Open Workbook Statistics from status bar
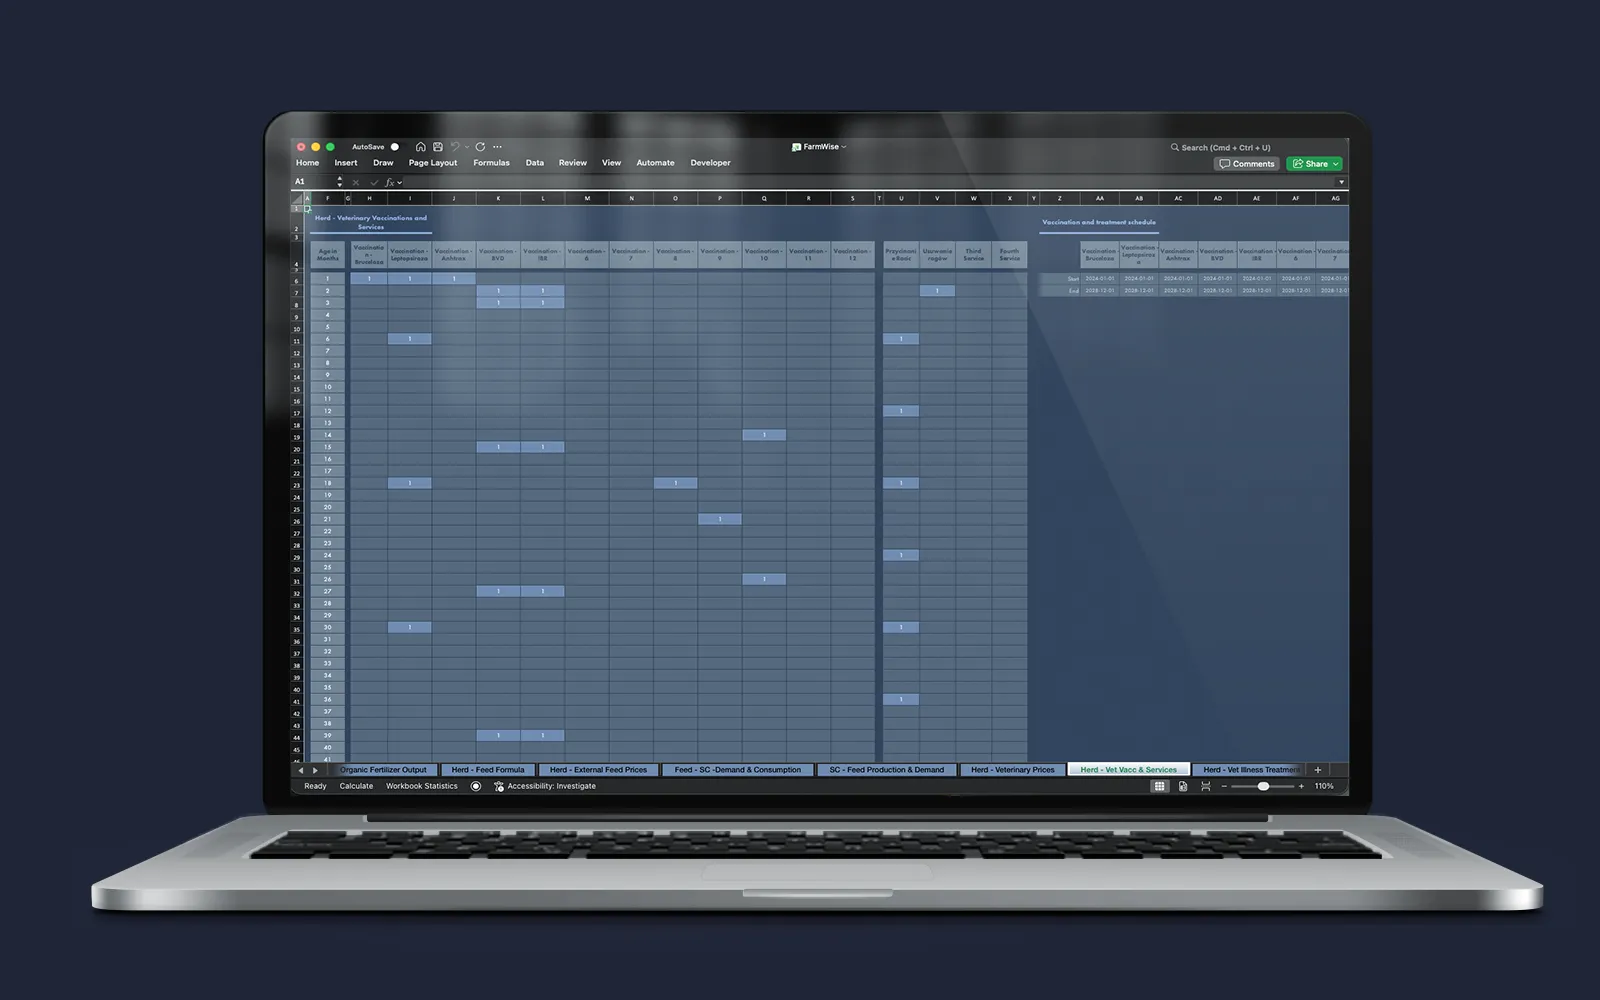1600x1000 pixels. click(x=422, y=786)
